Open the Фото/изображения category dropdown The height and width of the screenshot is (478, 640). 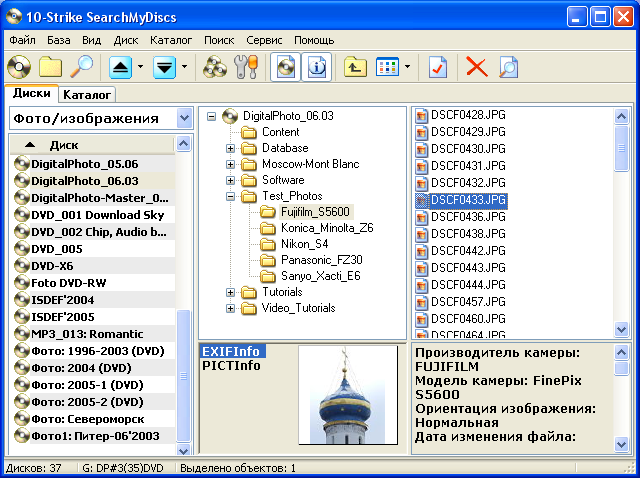(183, 118)
